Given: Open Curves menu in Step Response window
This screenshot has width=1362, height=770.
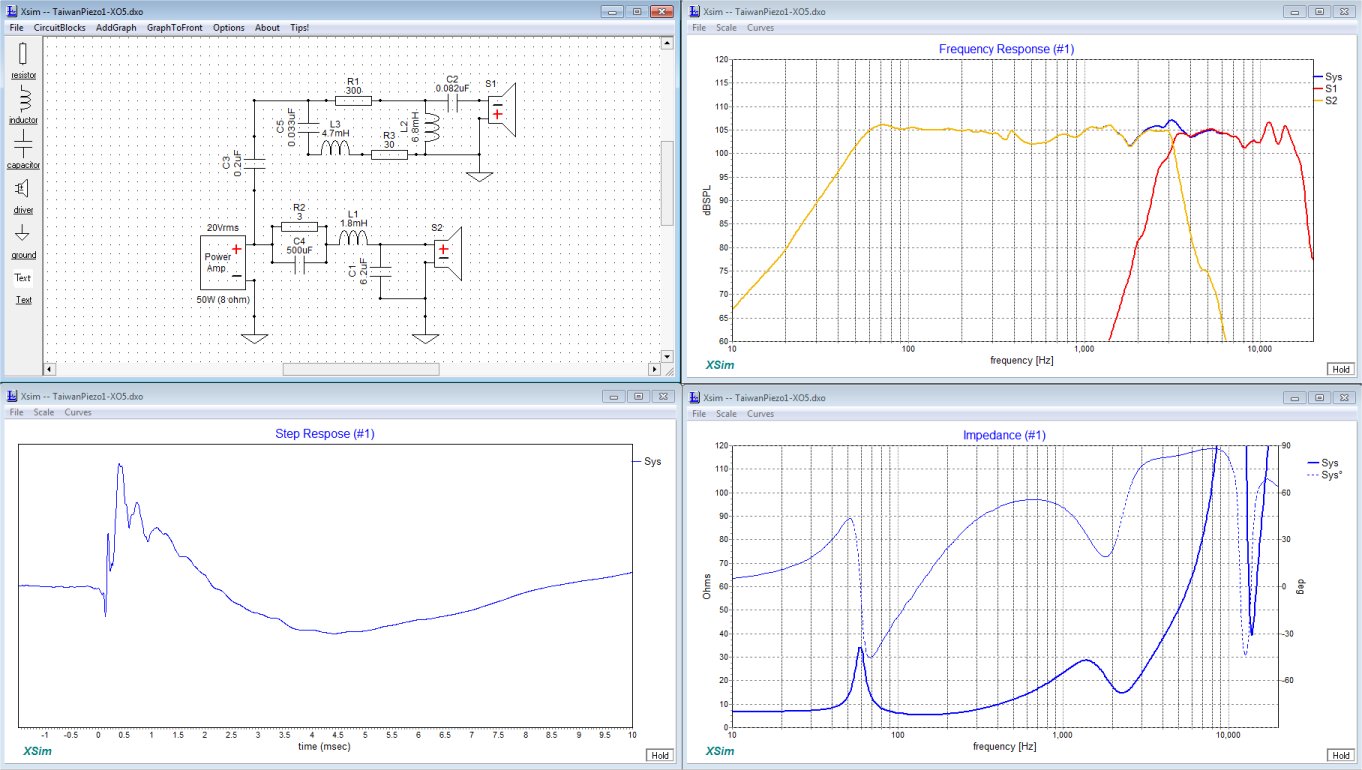Looking at the screenshot, I should 78,413.
